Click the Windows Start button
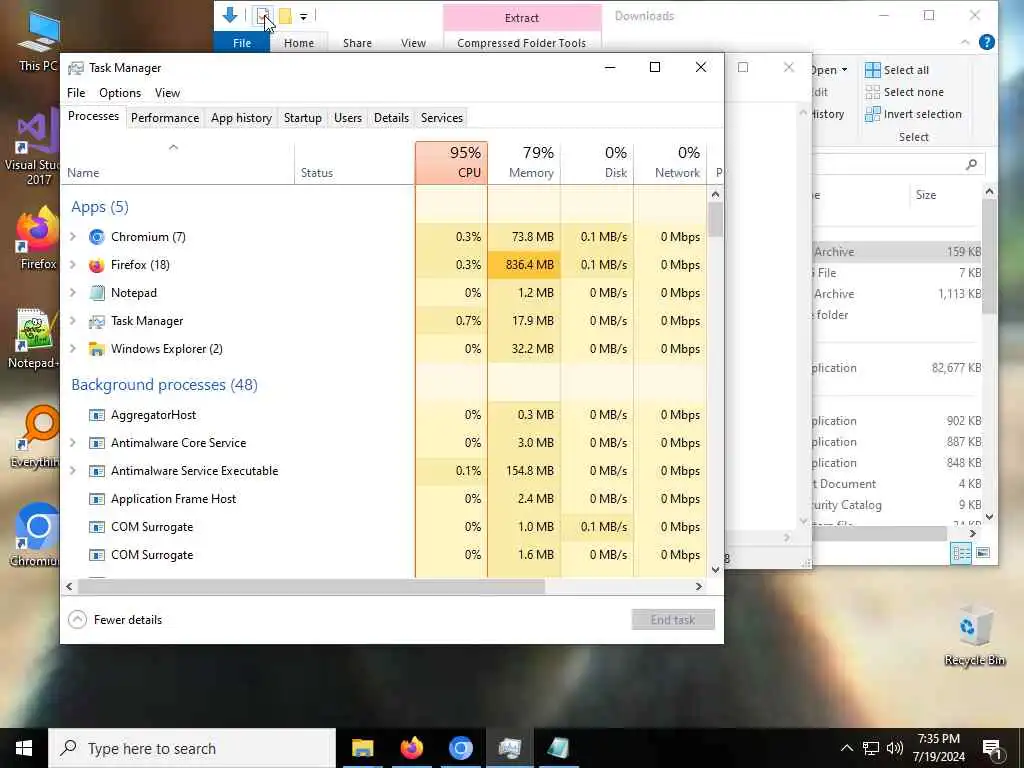This screenshot has width=1024, height=768. [x=24, y=748]
